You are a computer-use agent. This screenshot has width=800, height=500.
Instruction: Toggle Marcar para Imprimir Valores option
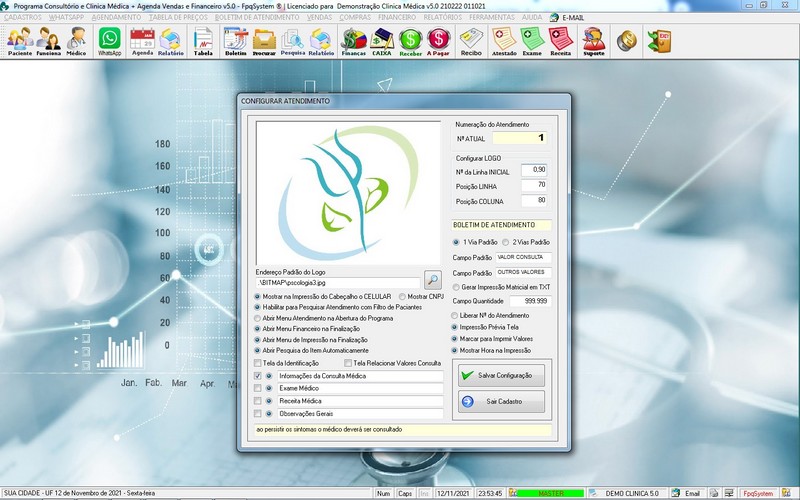(455, 339)
